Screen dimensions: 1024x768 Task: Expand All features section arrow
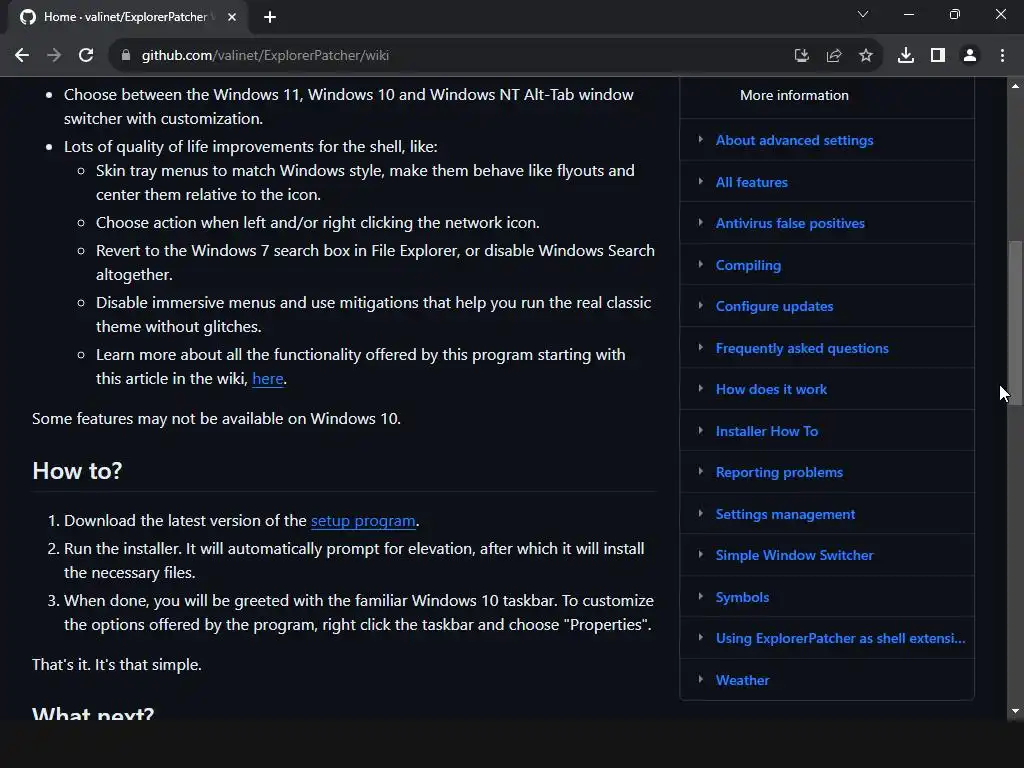[701, 181]
